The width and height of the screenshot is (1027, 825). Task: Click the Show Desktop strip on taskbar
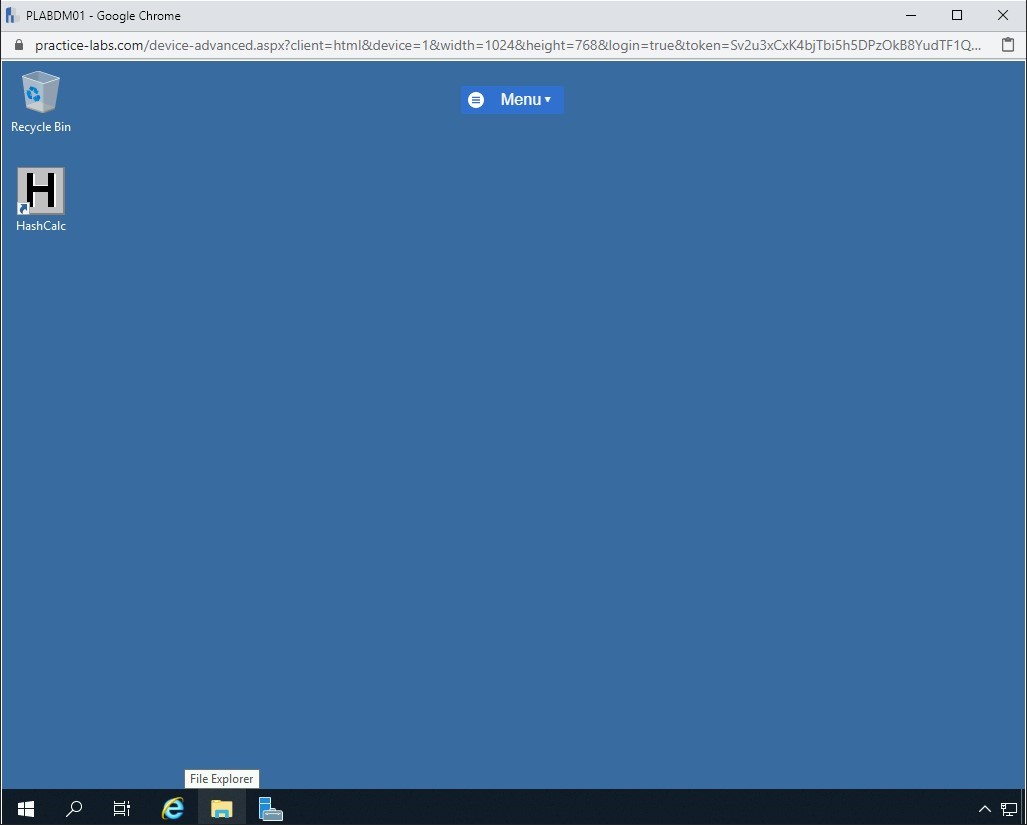tap(1023, 808)
